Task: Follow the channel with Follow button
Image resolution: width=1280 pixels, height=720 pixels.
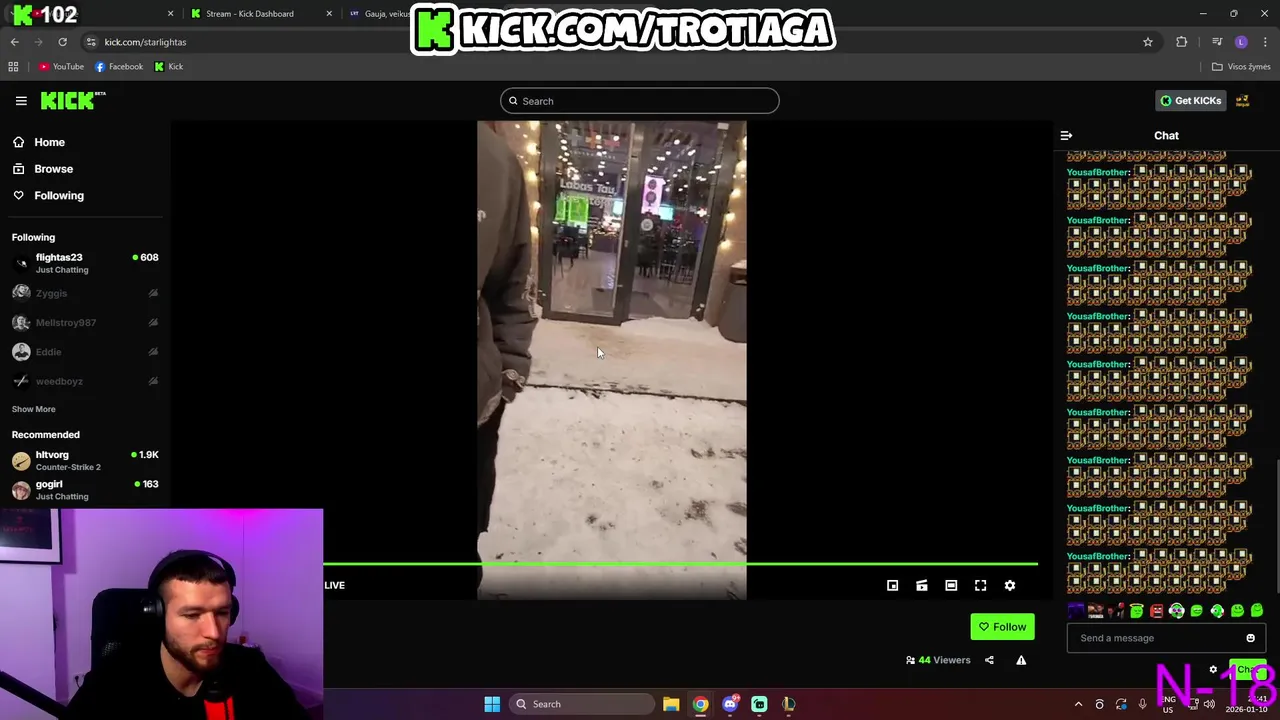Action: click(x=1002, y=627)
